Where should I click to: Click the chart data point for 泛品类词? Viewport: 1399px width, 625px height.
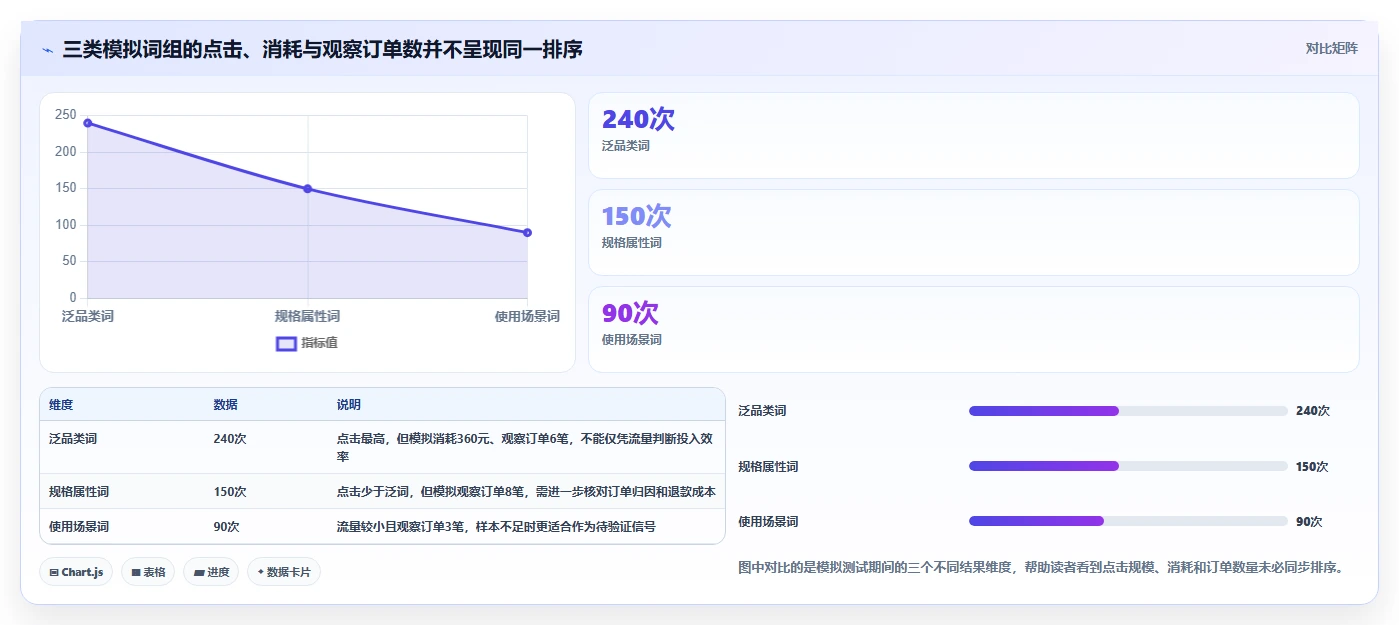pos(88,123)
